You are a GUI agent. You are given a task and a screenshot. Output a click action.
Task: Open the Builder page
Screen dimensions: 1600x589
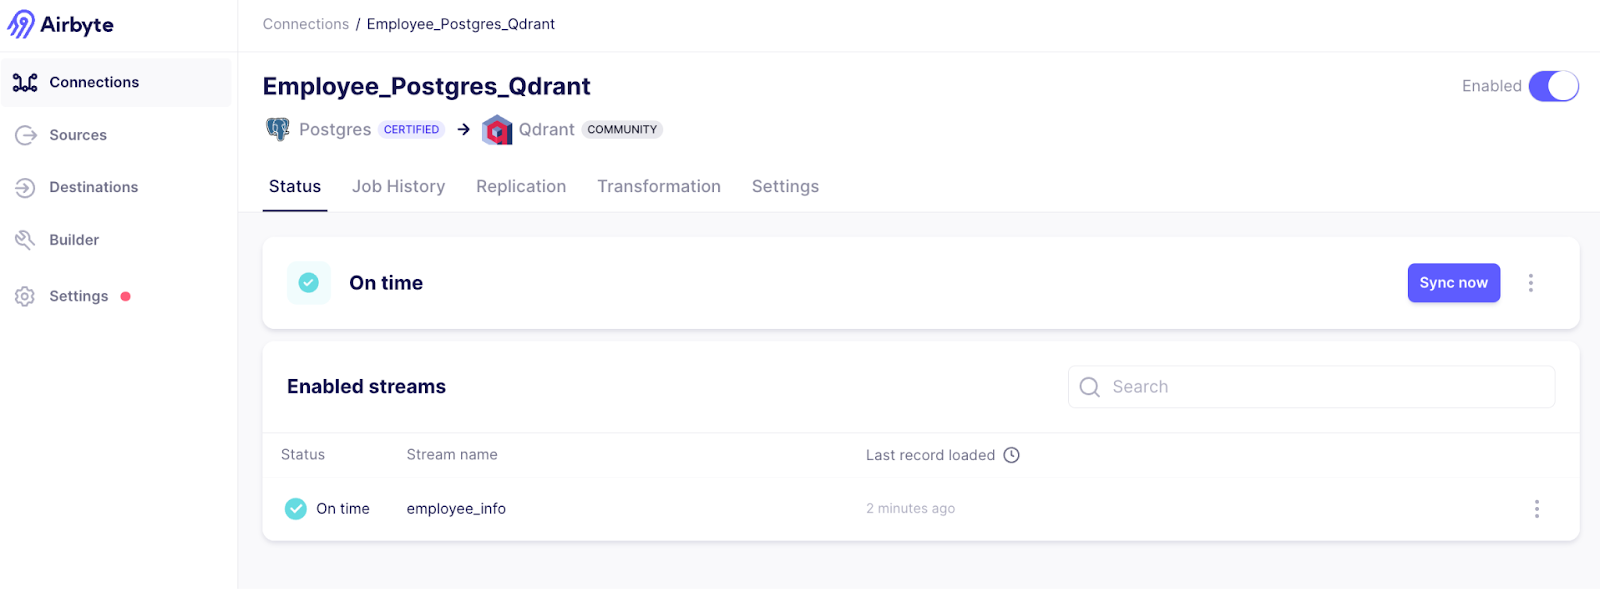73,240
